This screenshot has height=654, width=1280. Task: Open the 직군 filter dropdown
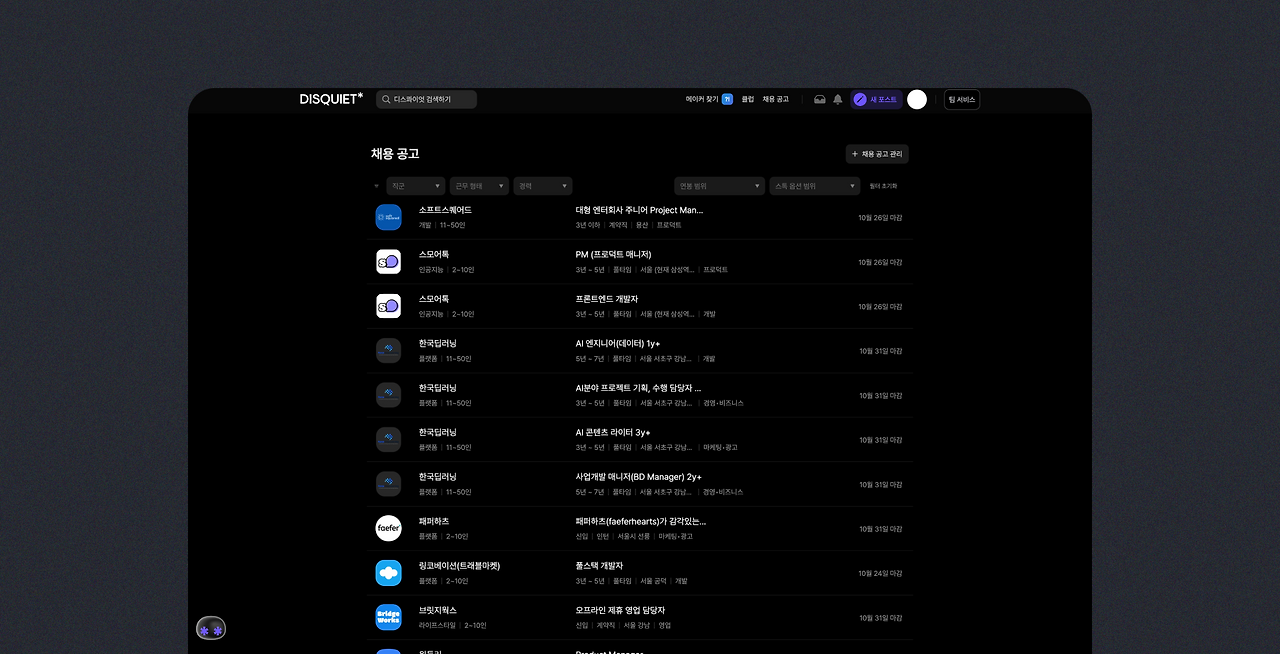(x=416, y=186)
